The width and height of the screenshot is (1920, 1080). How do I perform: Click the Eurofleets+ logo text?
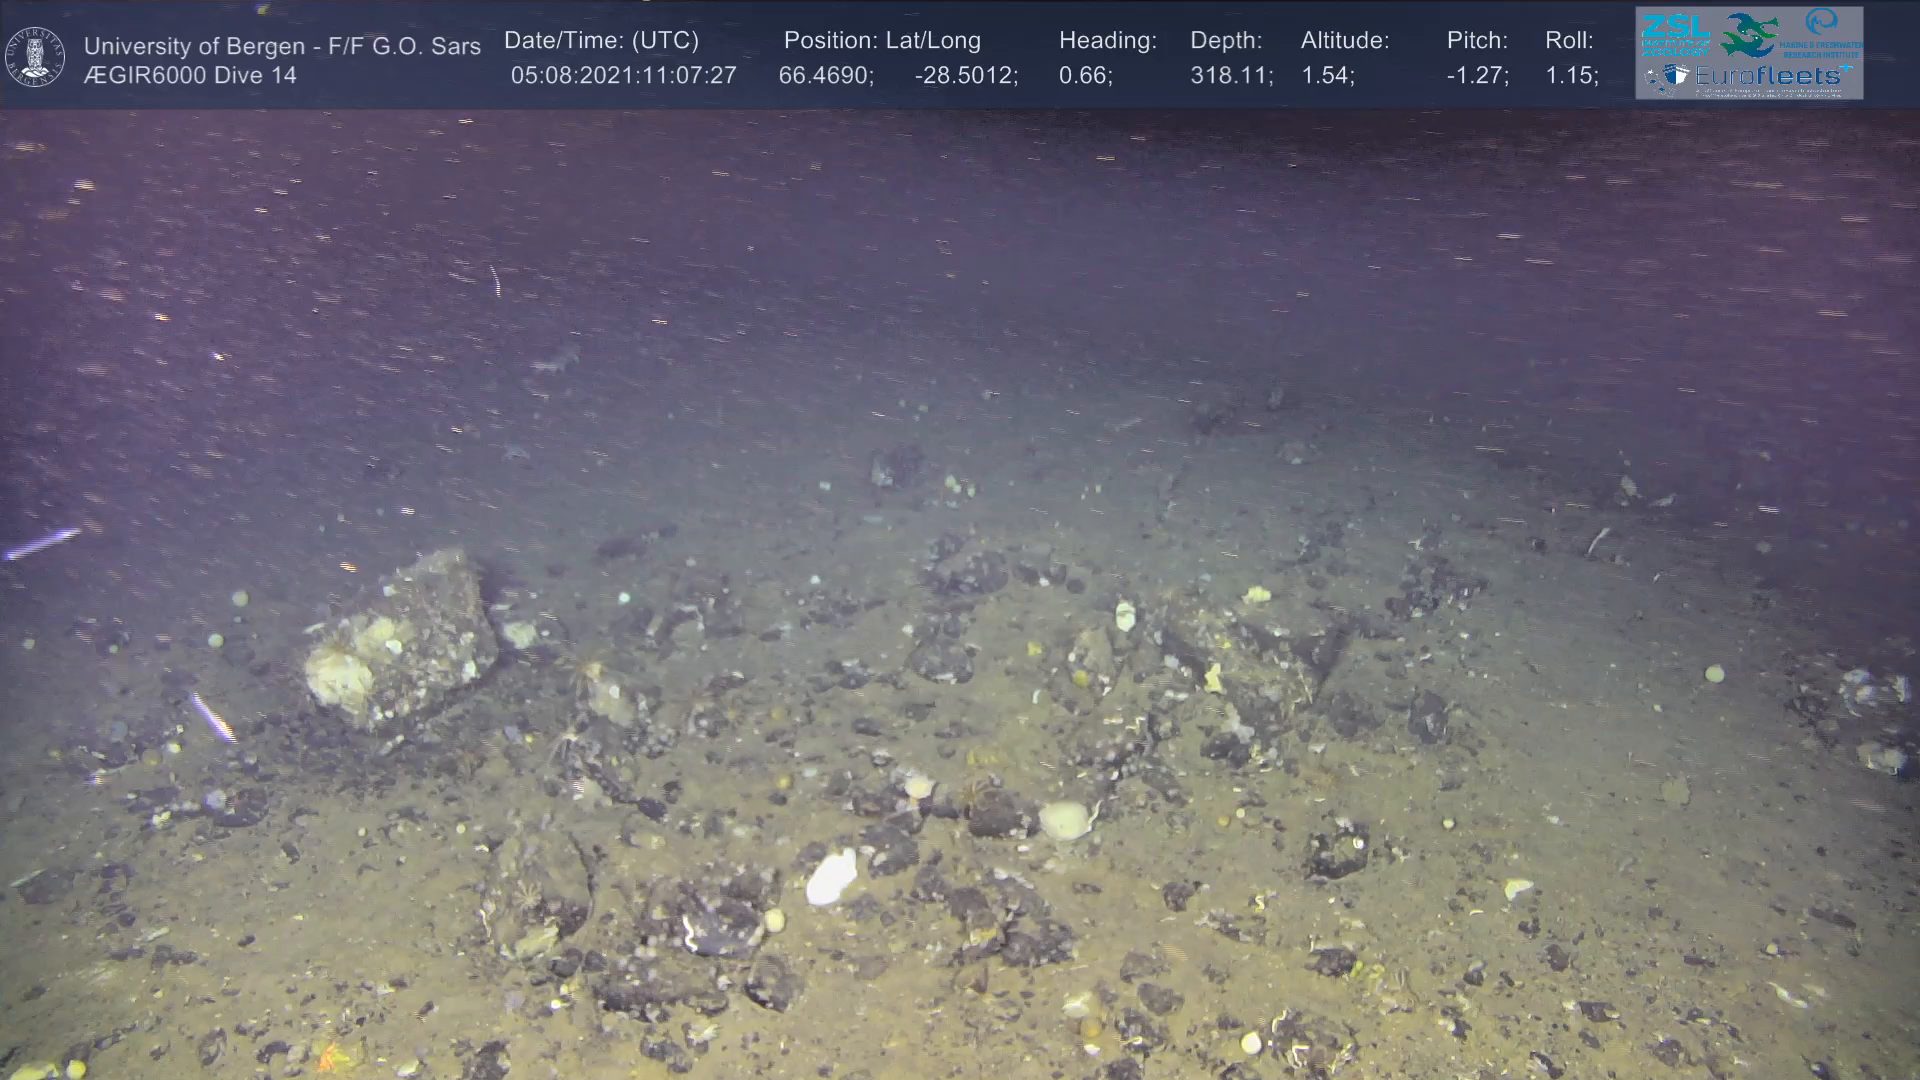(1770, 76)
